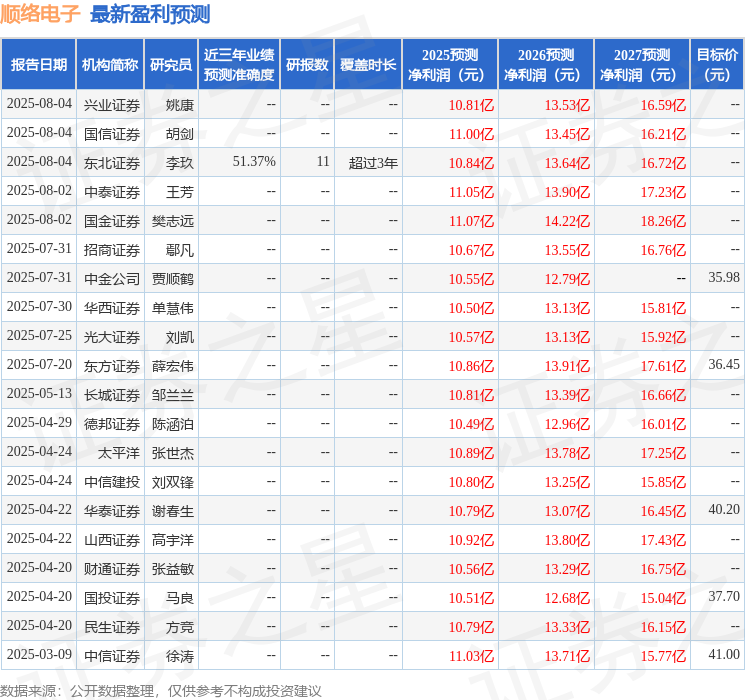Click 2026 forecast 14.22亿
Screen dimensions: 745x700
[x=567, y=221]
